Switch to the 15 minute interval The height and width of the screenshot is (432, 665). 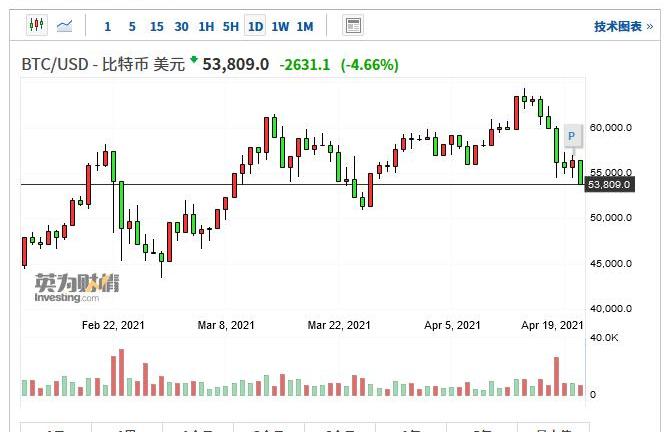click(156, 26)
